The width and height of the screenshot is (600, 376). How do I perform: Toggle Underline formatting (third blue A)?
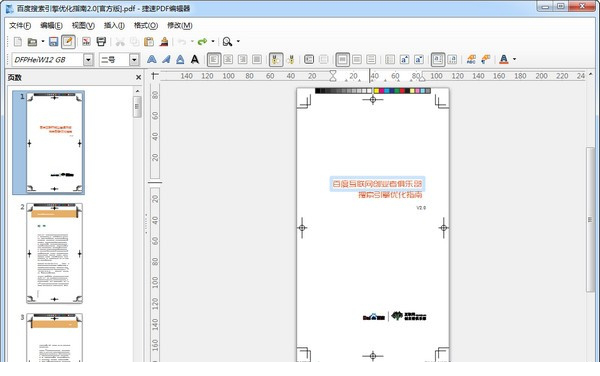(180, 59)
